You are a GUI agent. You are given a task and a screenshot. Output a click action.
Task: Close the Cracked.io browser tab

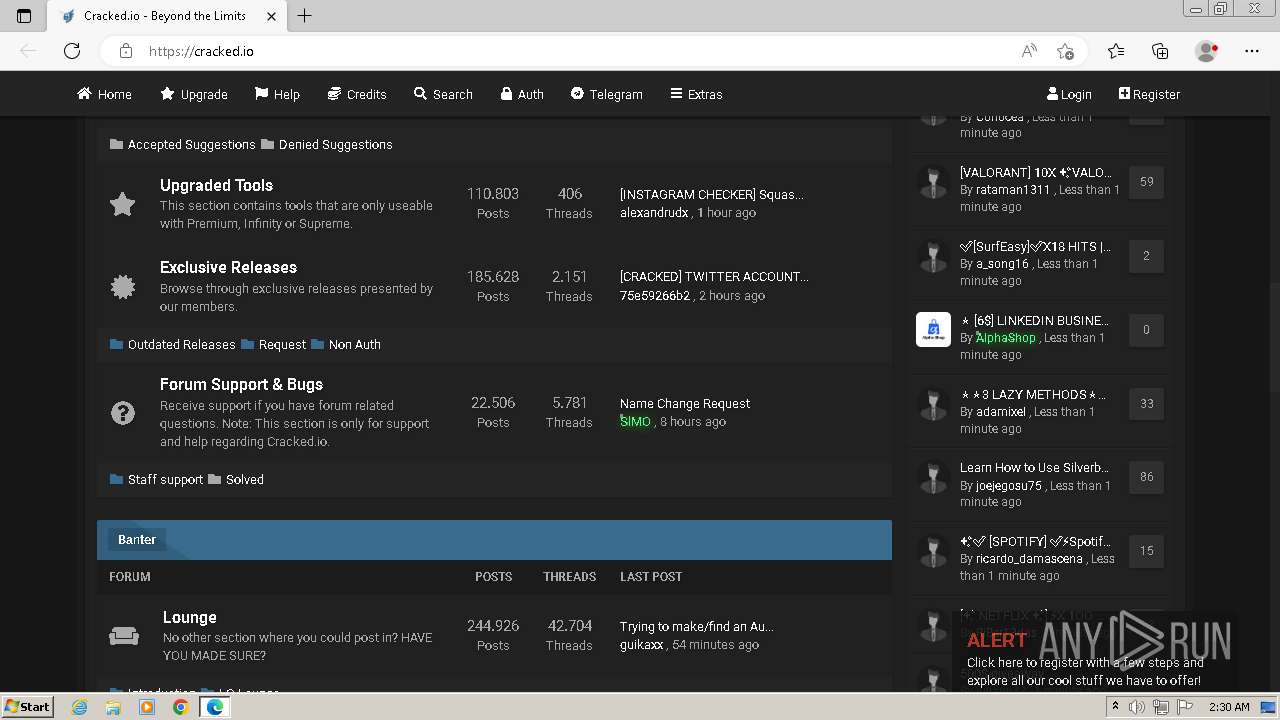coord(272,16)
